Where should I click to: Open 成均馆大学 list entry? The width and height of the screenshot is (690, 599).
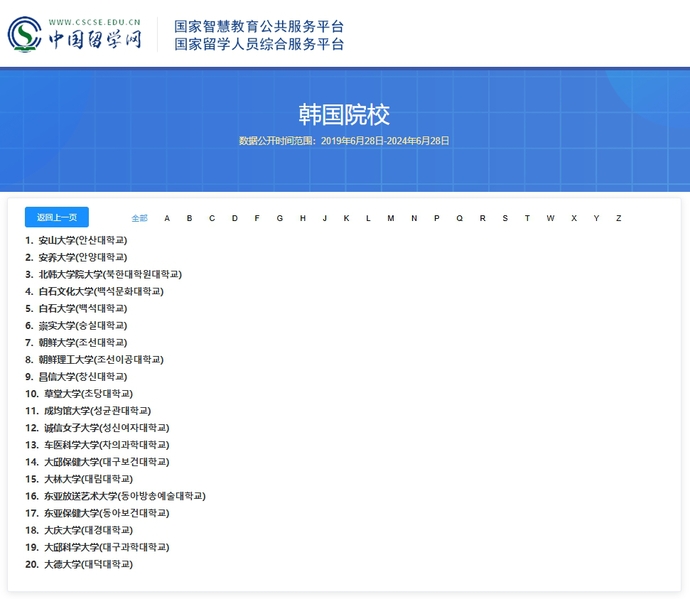click(97, 410)
